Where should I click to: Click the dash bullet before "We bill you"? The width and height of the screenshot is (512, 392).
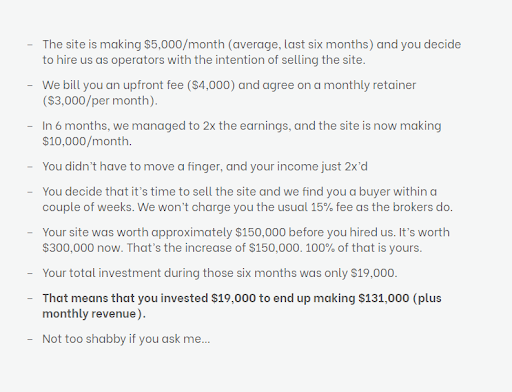(30, 85)
